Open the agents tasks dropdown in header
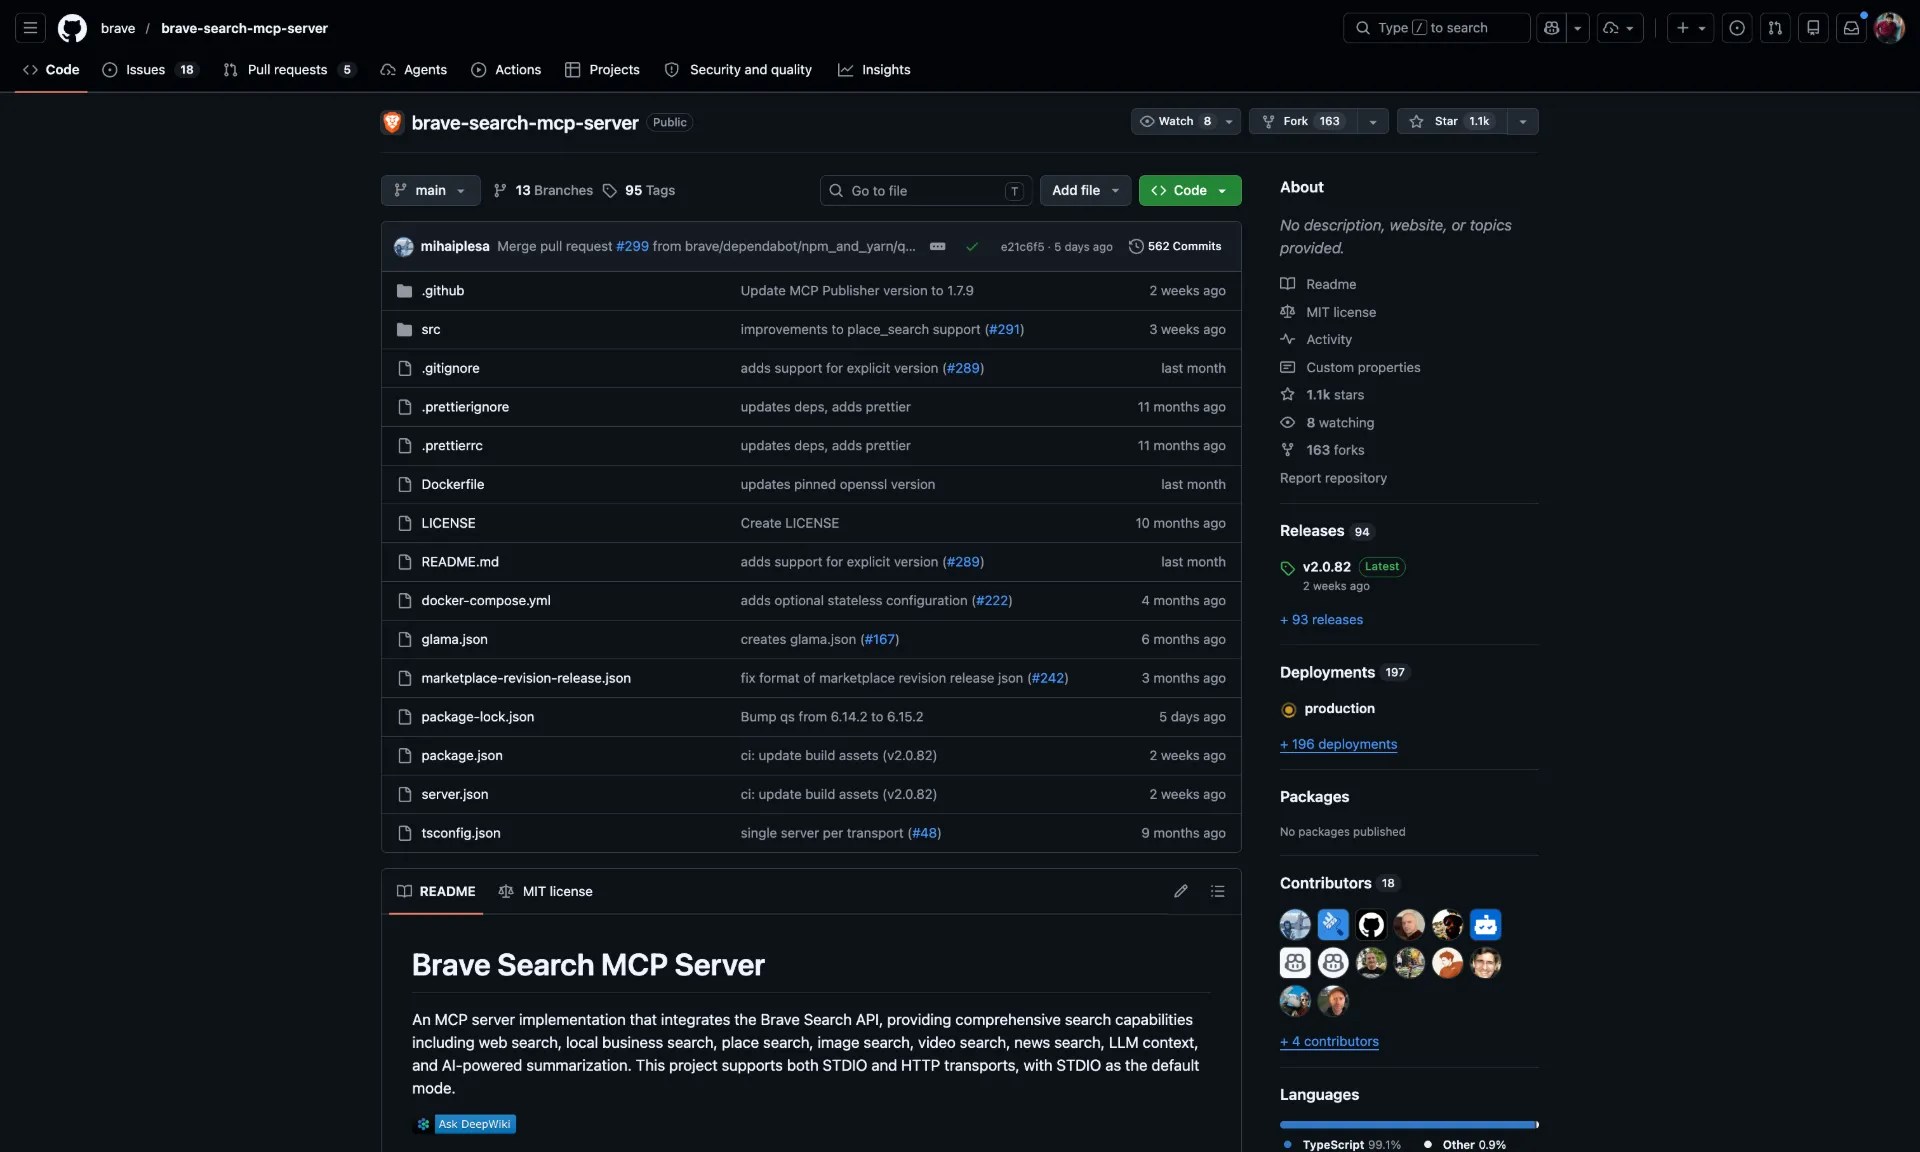The width and height of the screenshot is (1920, 1152). [x=1619, y=28]
